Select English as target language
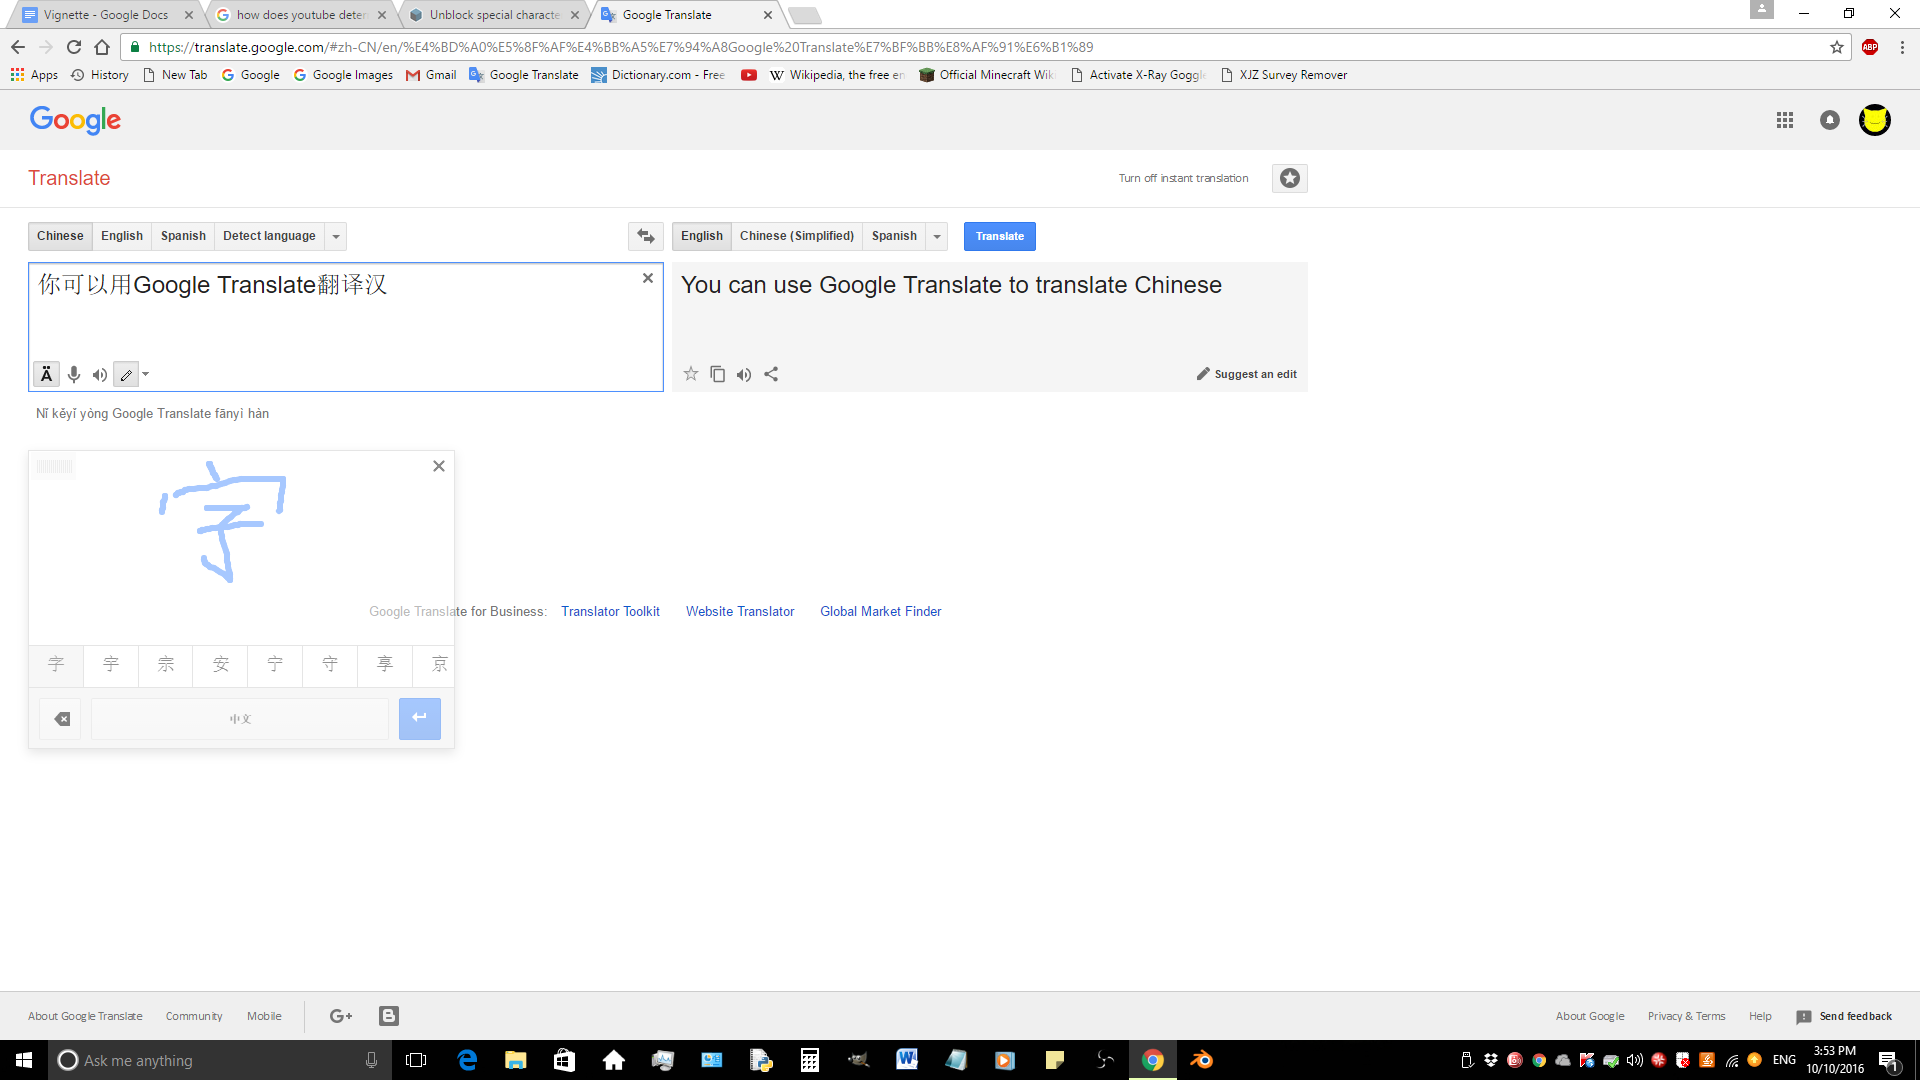 (x=702, y=236)
